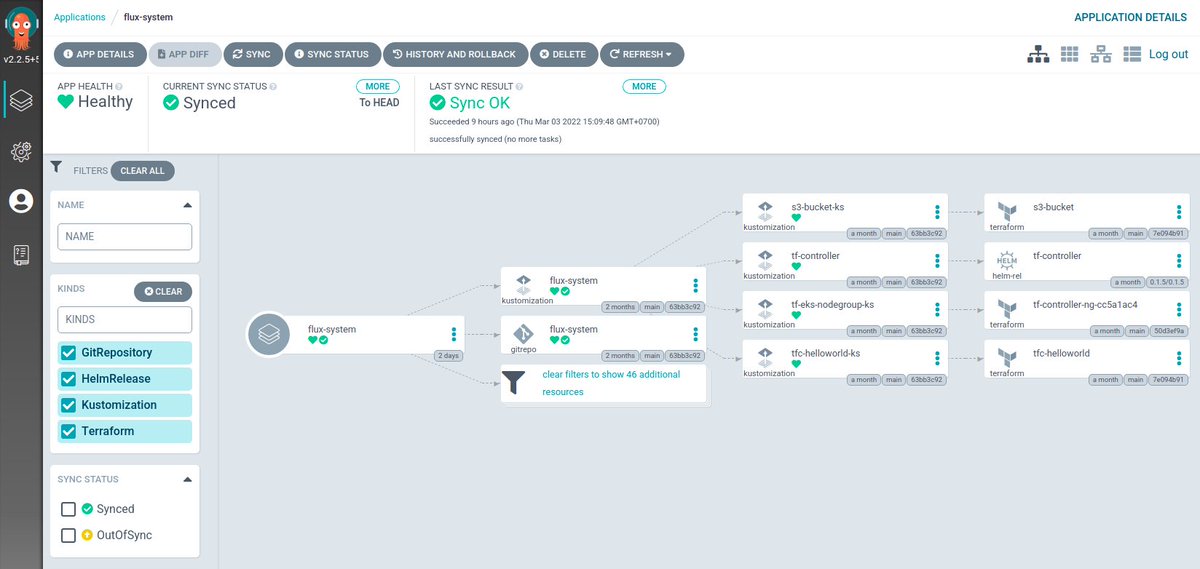
Task: Switch to network view icon
Action: [1101, 54]
